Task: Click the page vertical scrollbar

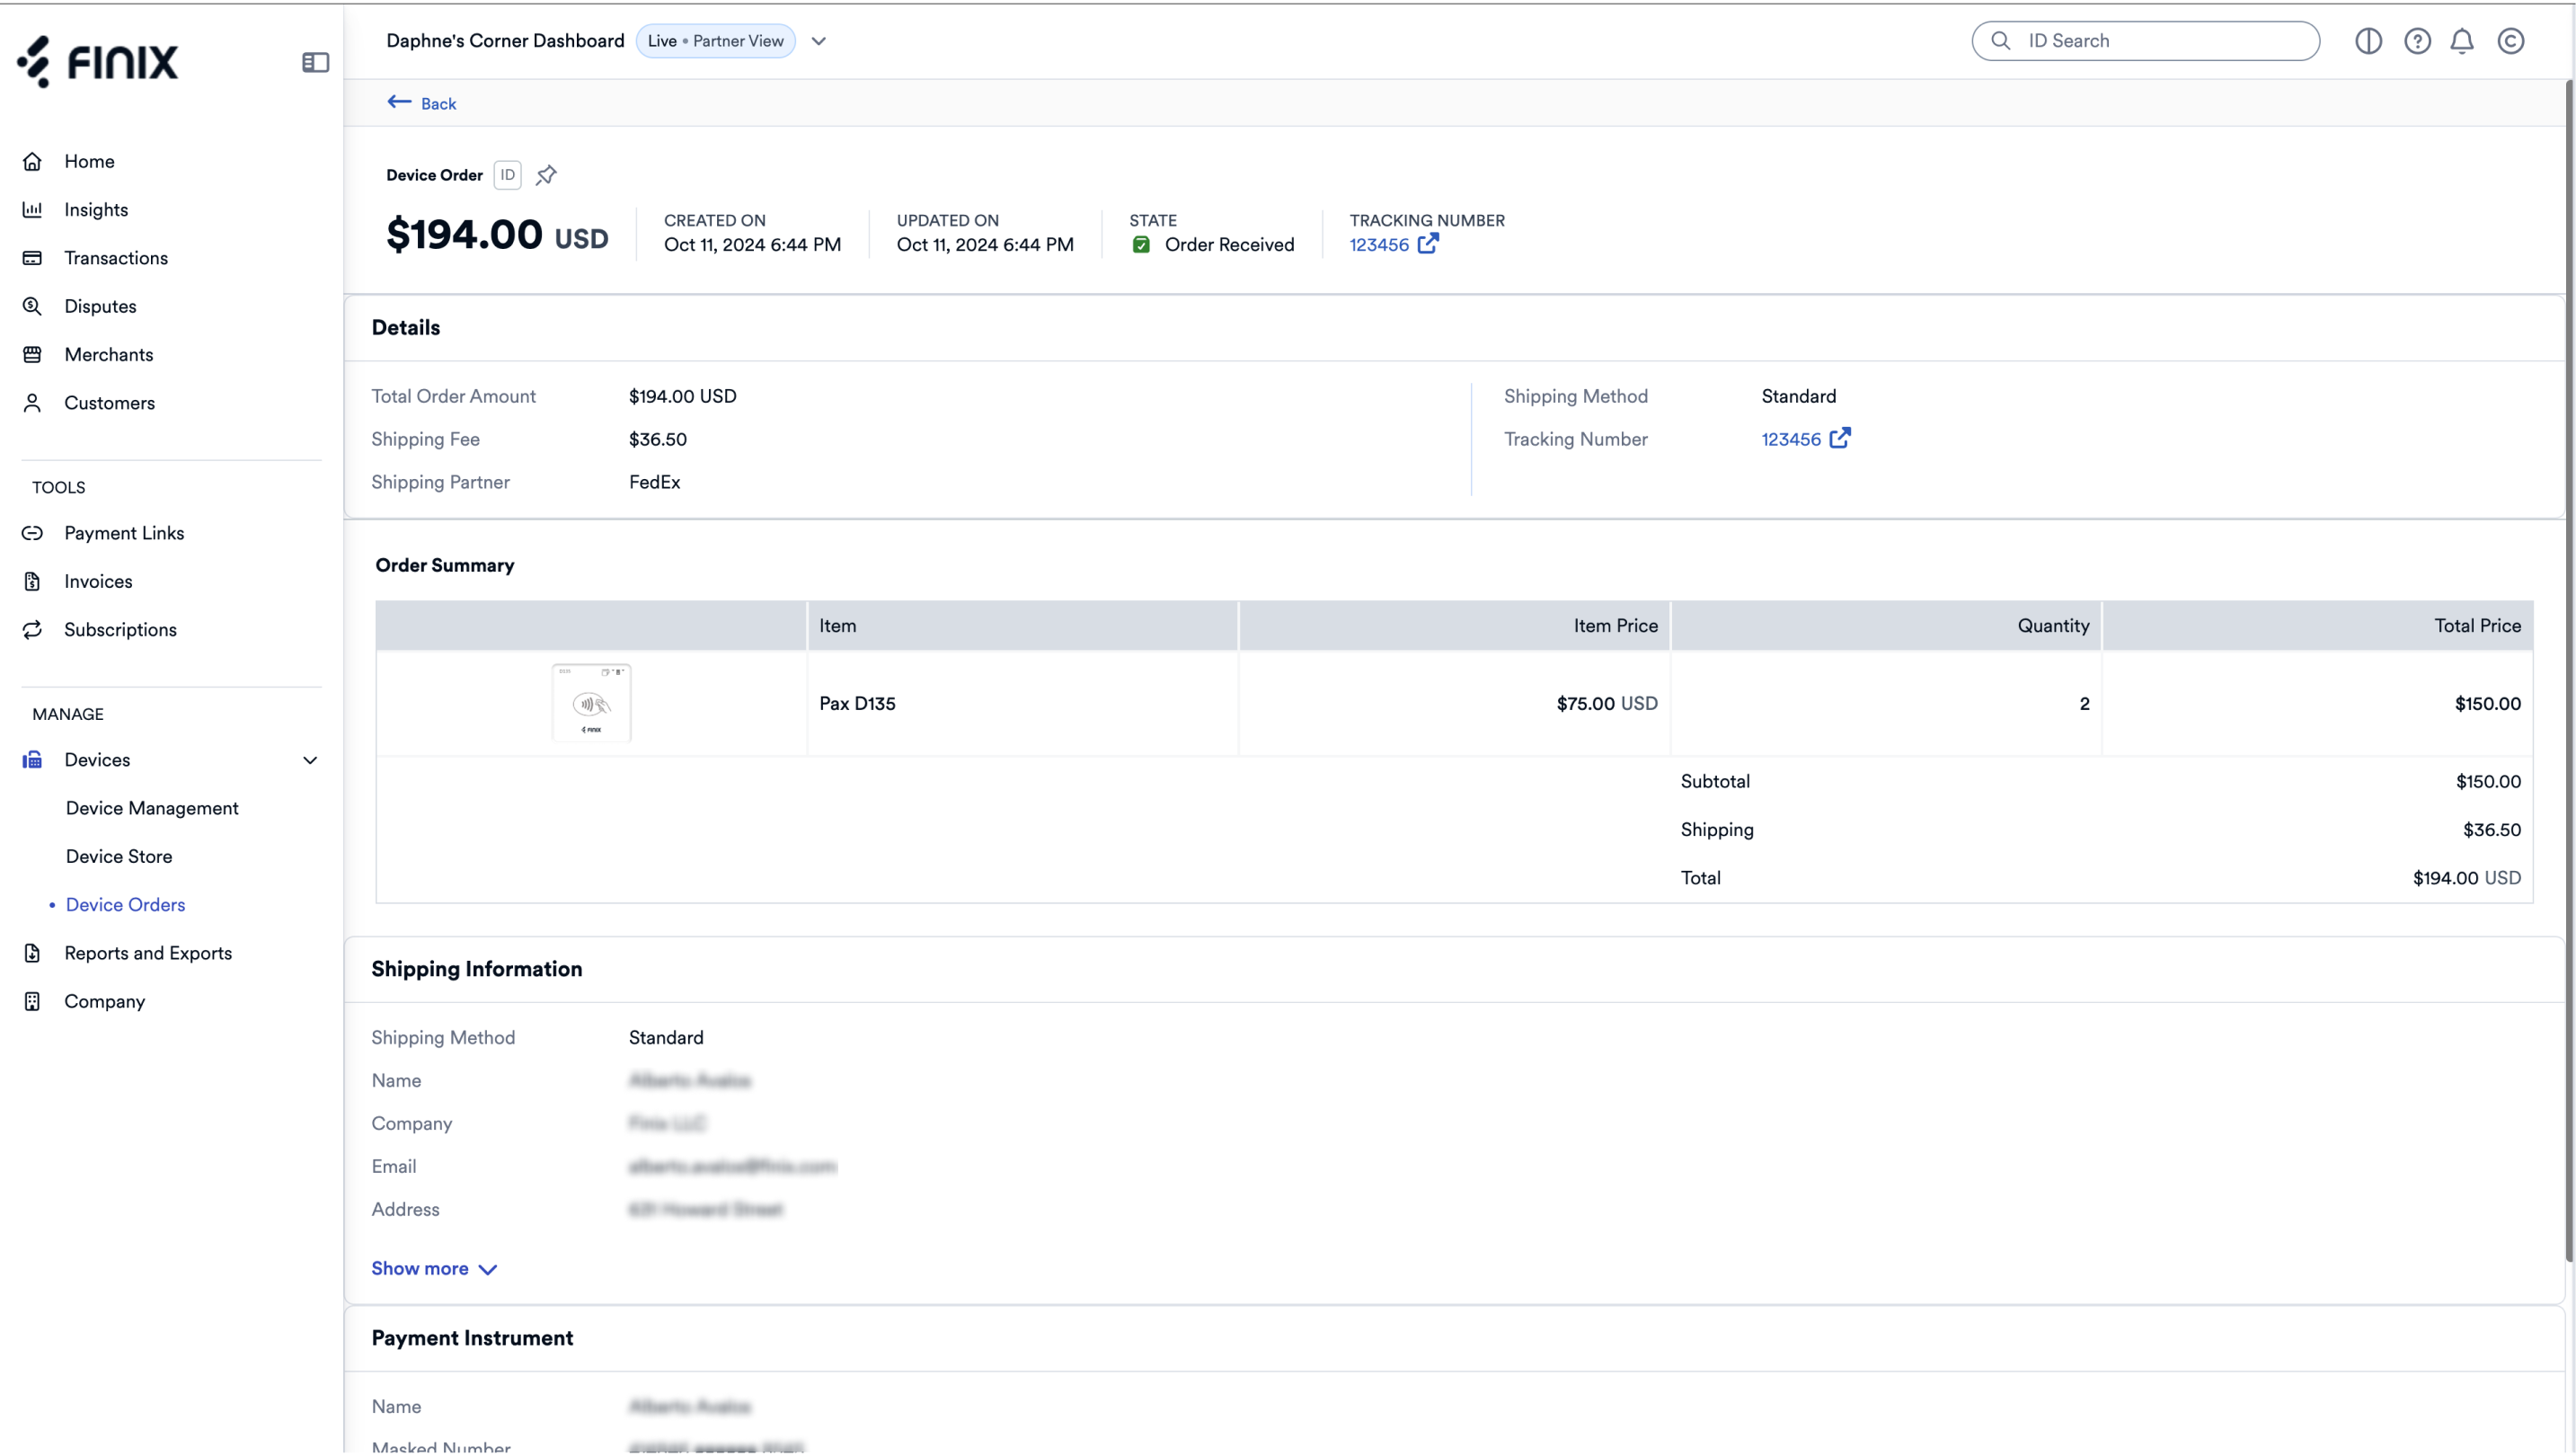Action: coord(2568,670)
